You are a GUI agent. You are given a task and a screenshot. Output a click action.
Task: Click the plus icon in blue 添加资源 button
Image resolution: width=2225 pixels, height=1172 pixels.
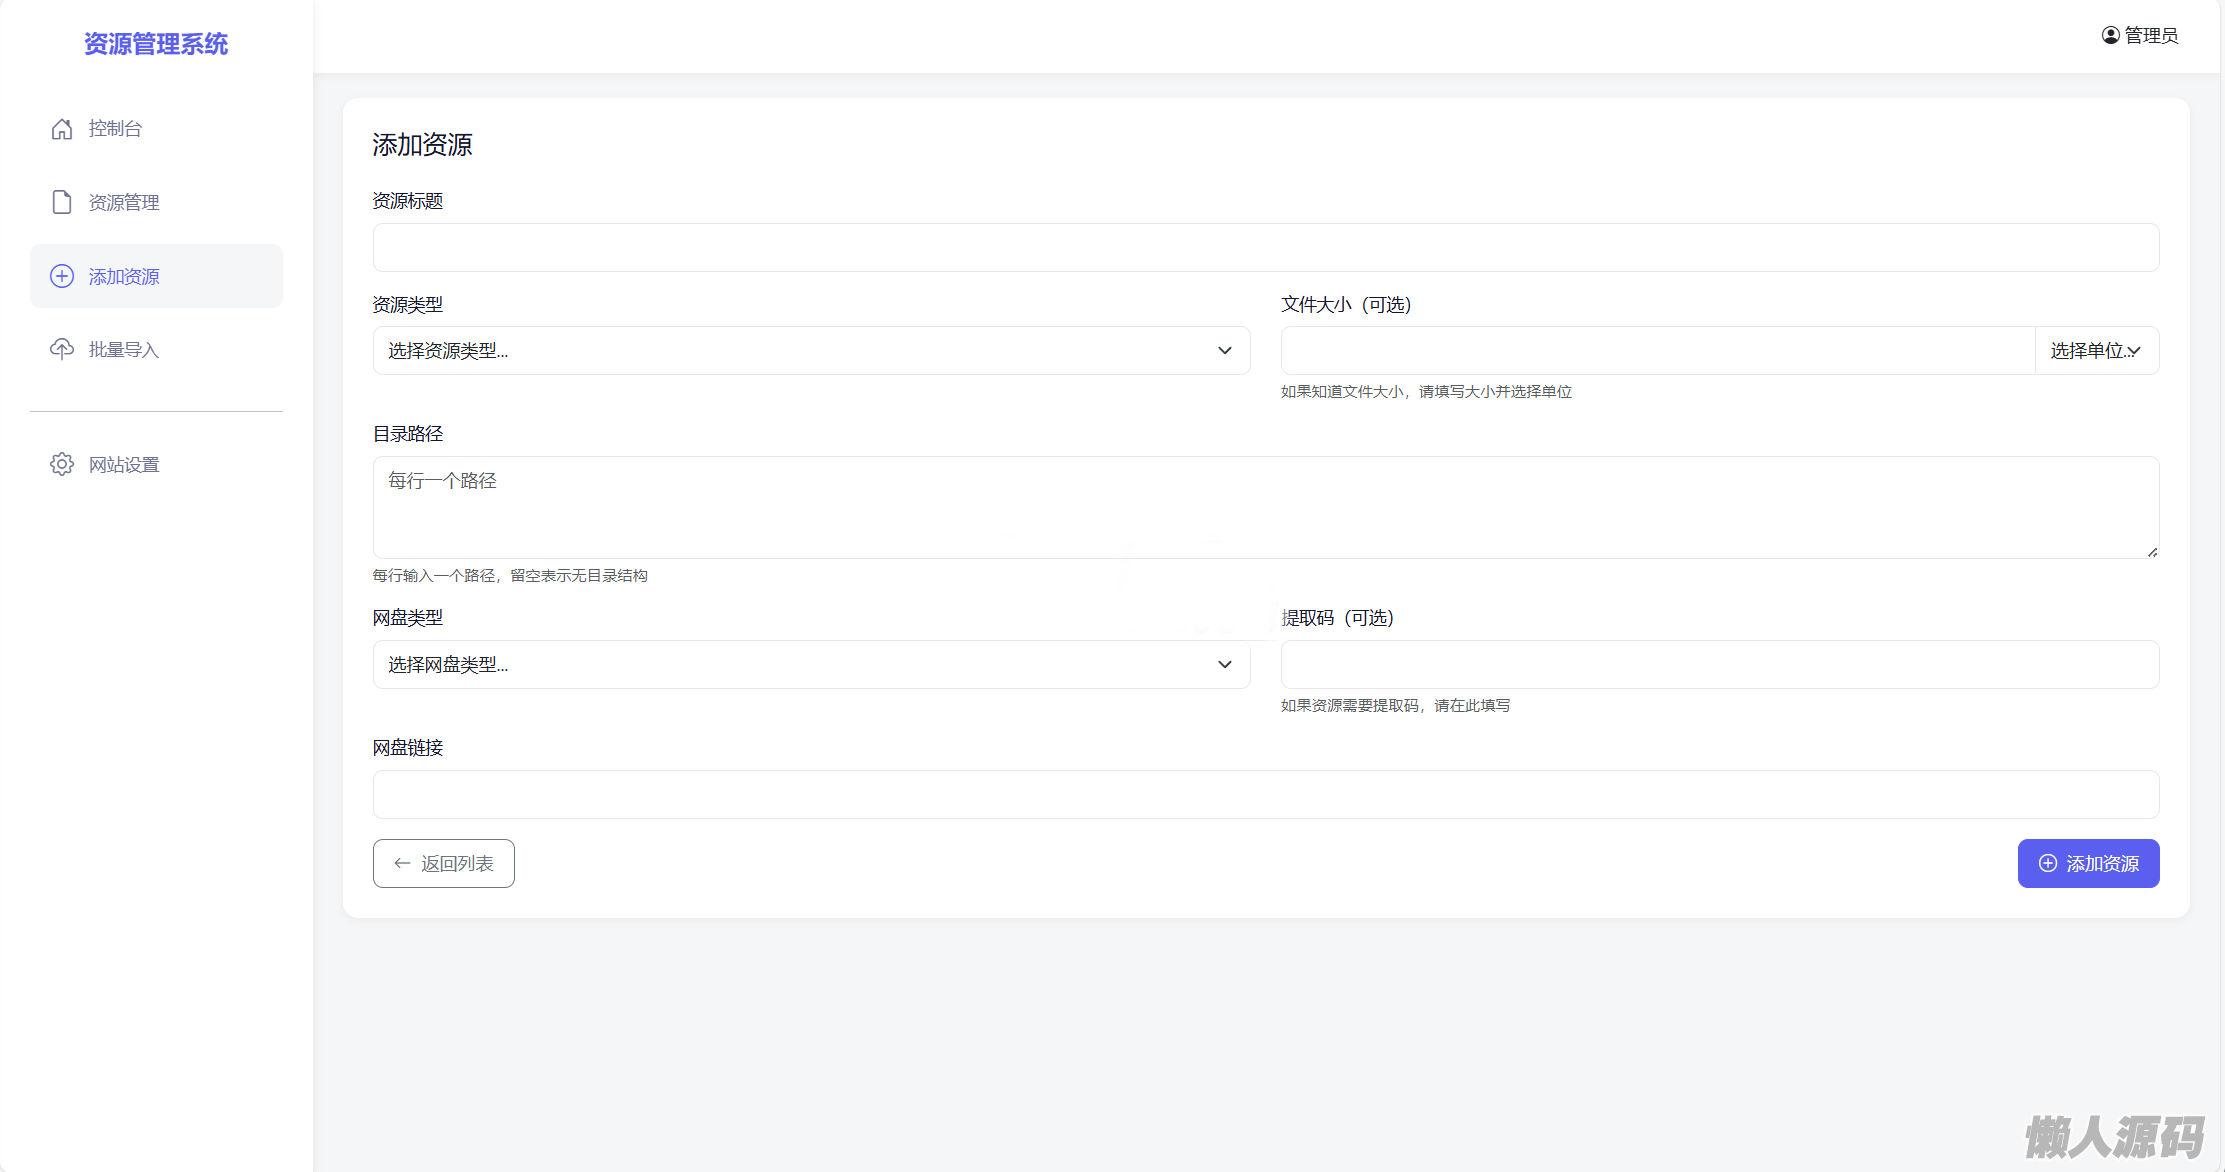click(x=2048, y=863)
